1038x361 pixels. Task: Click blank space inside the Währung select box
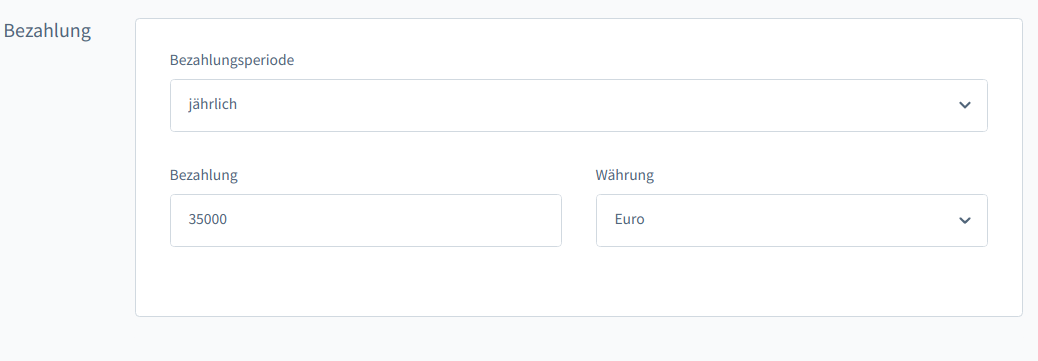click(x=792, y=221)
